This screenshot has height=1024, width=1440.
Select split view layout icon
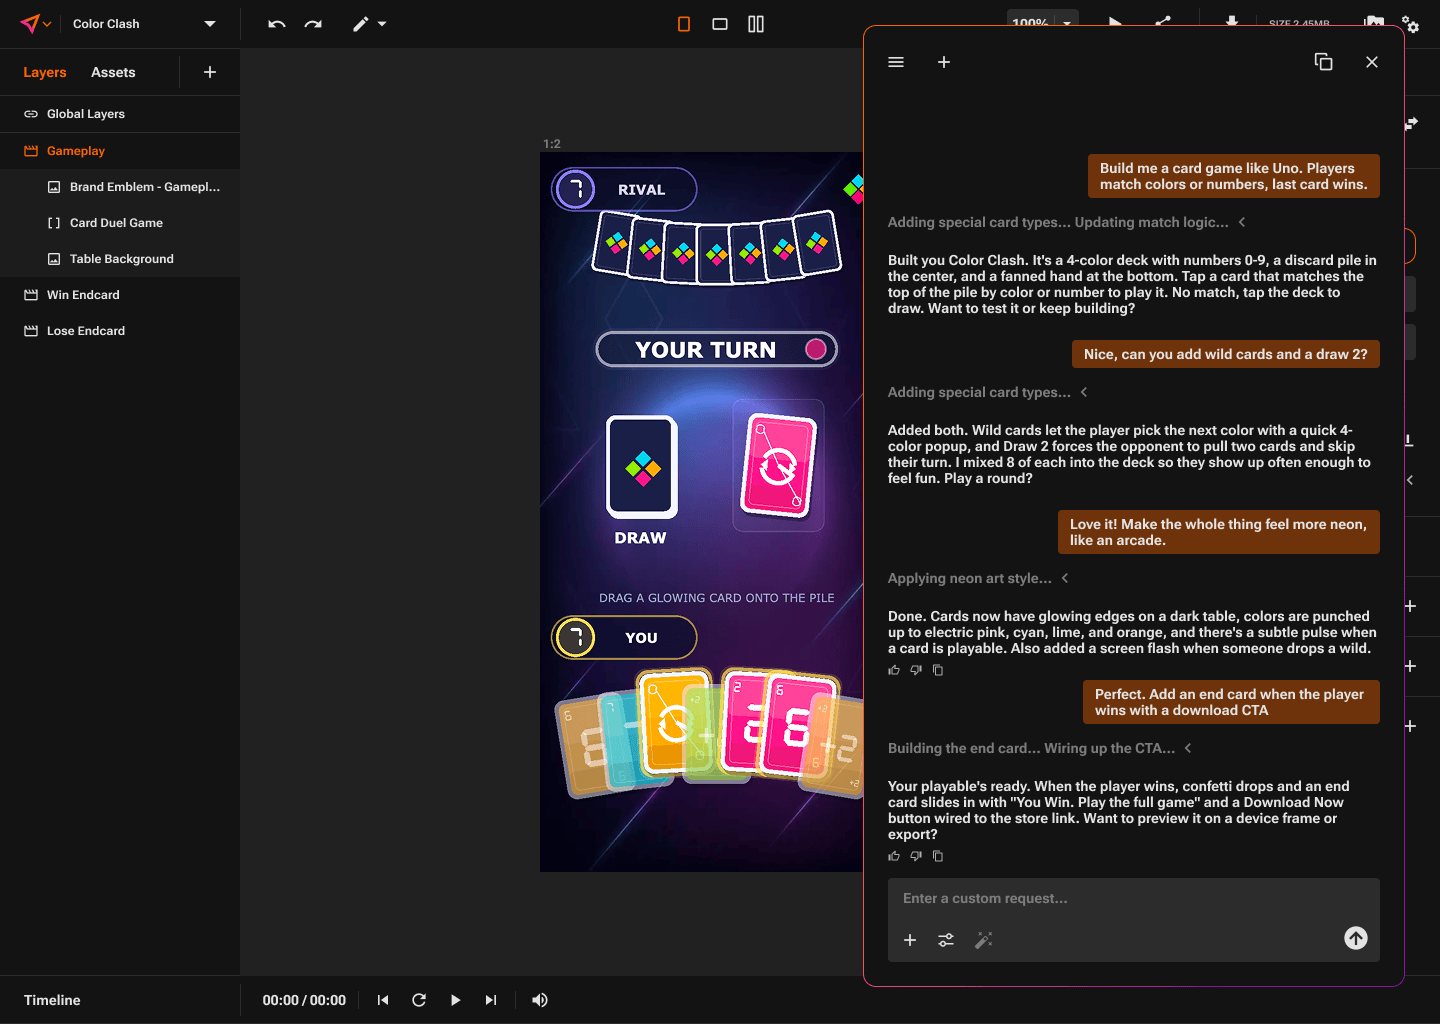coord(756,24)
